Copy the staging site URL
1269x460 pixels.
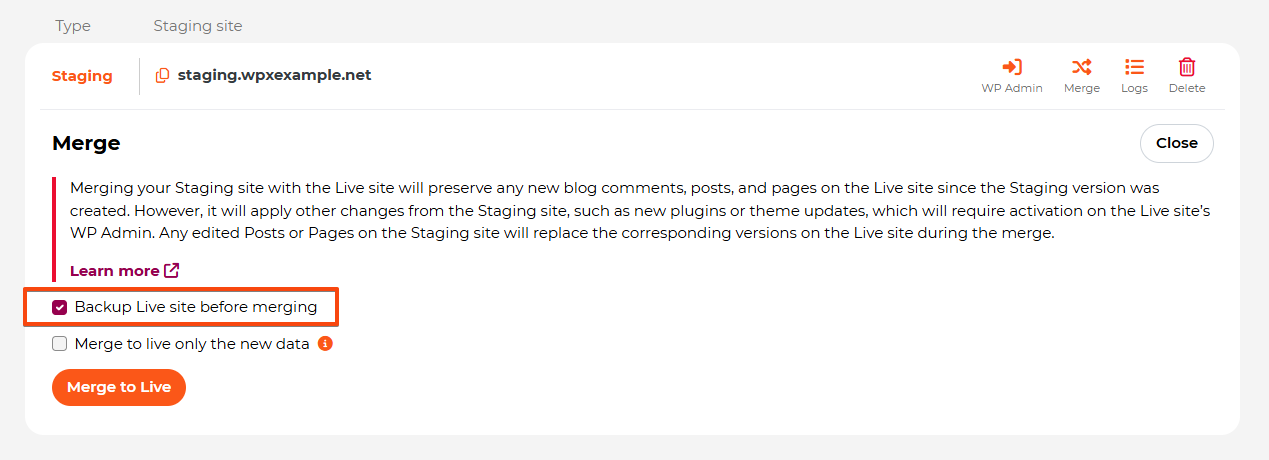pyautogui.click(x=162, y=76)
